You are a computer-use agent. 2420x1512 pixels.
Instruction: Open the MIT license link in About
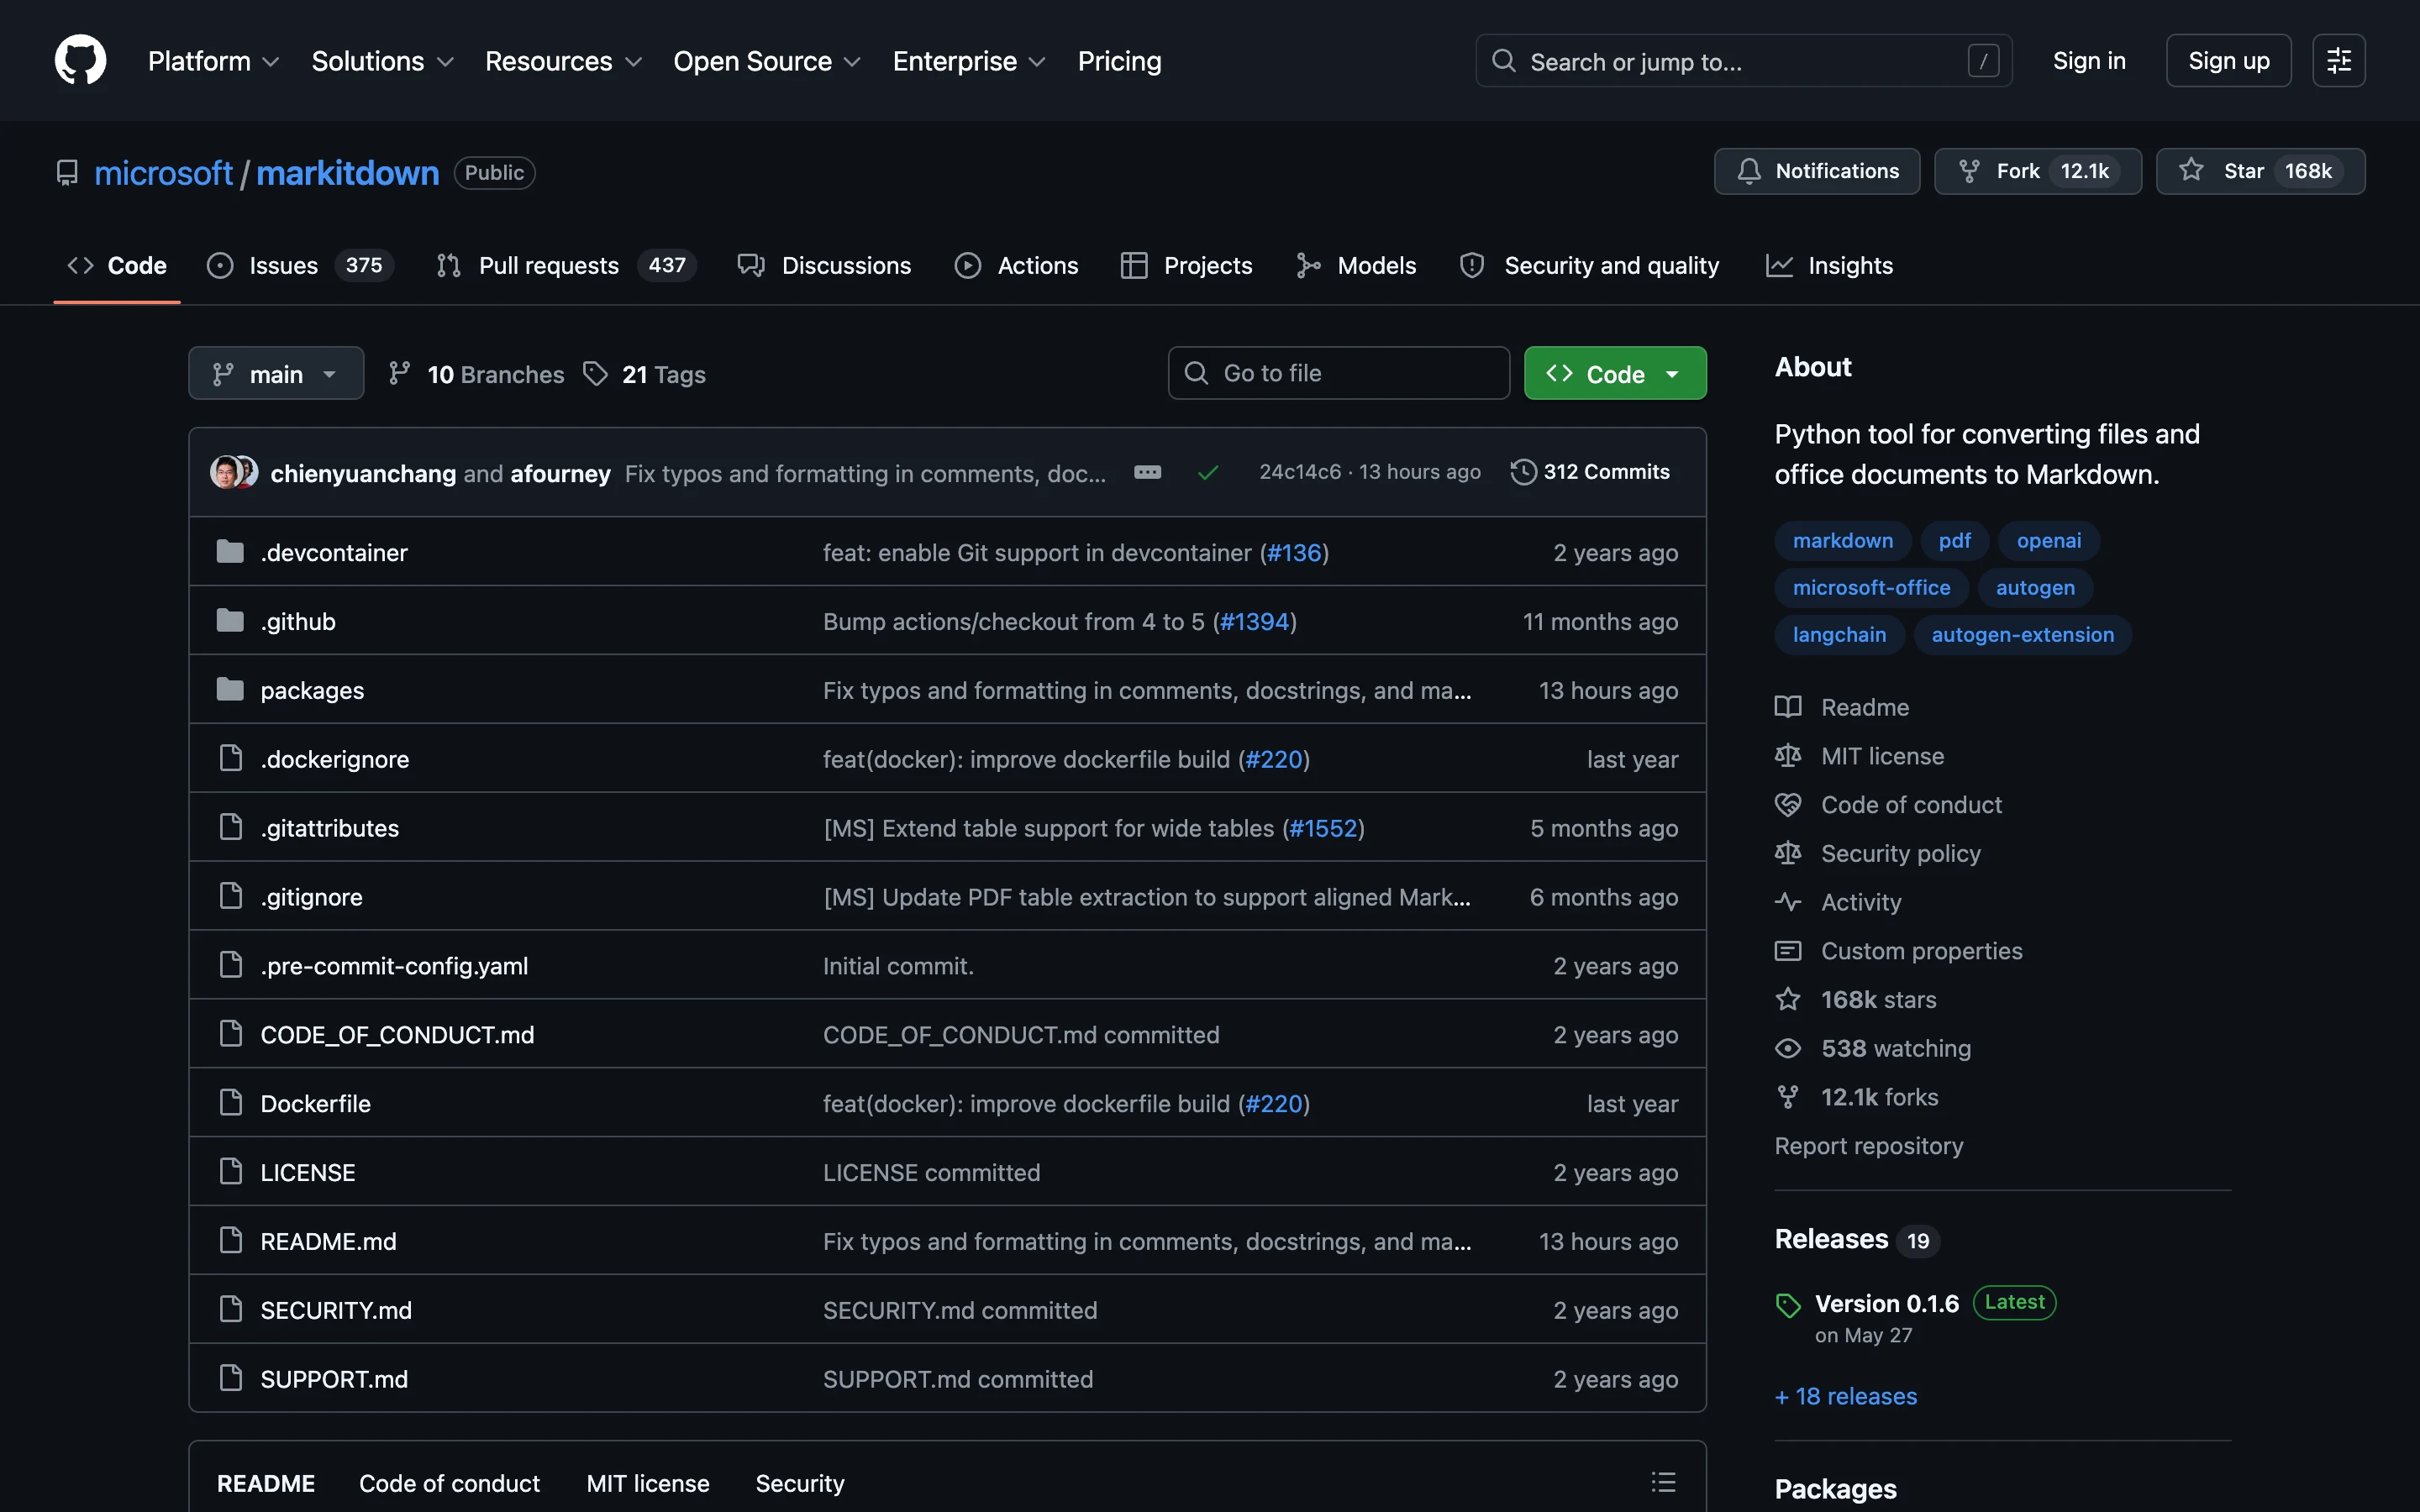pos(1859,756)
